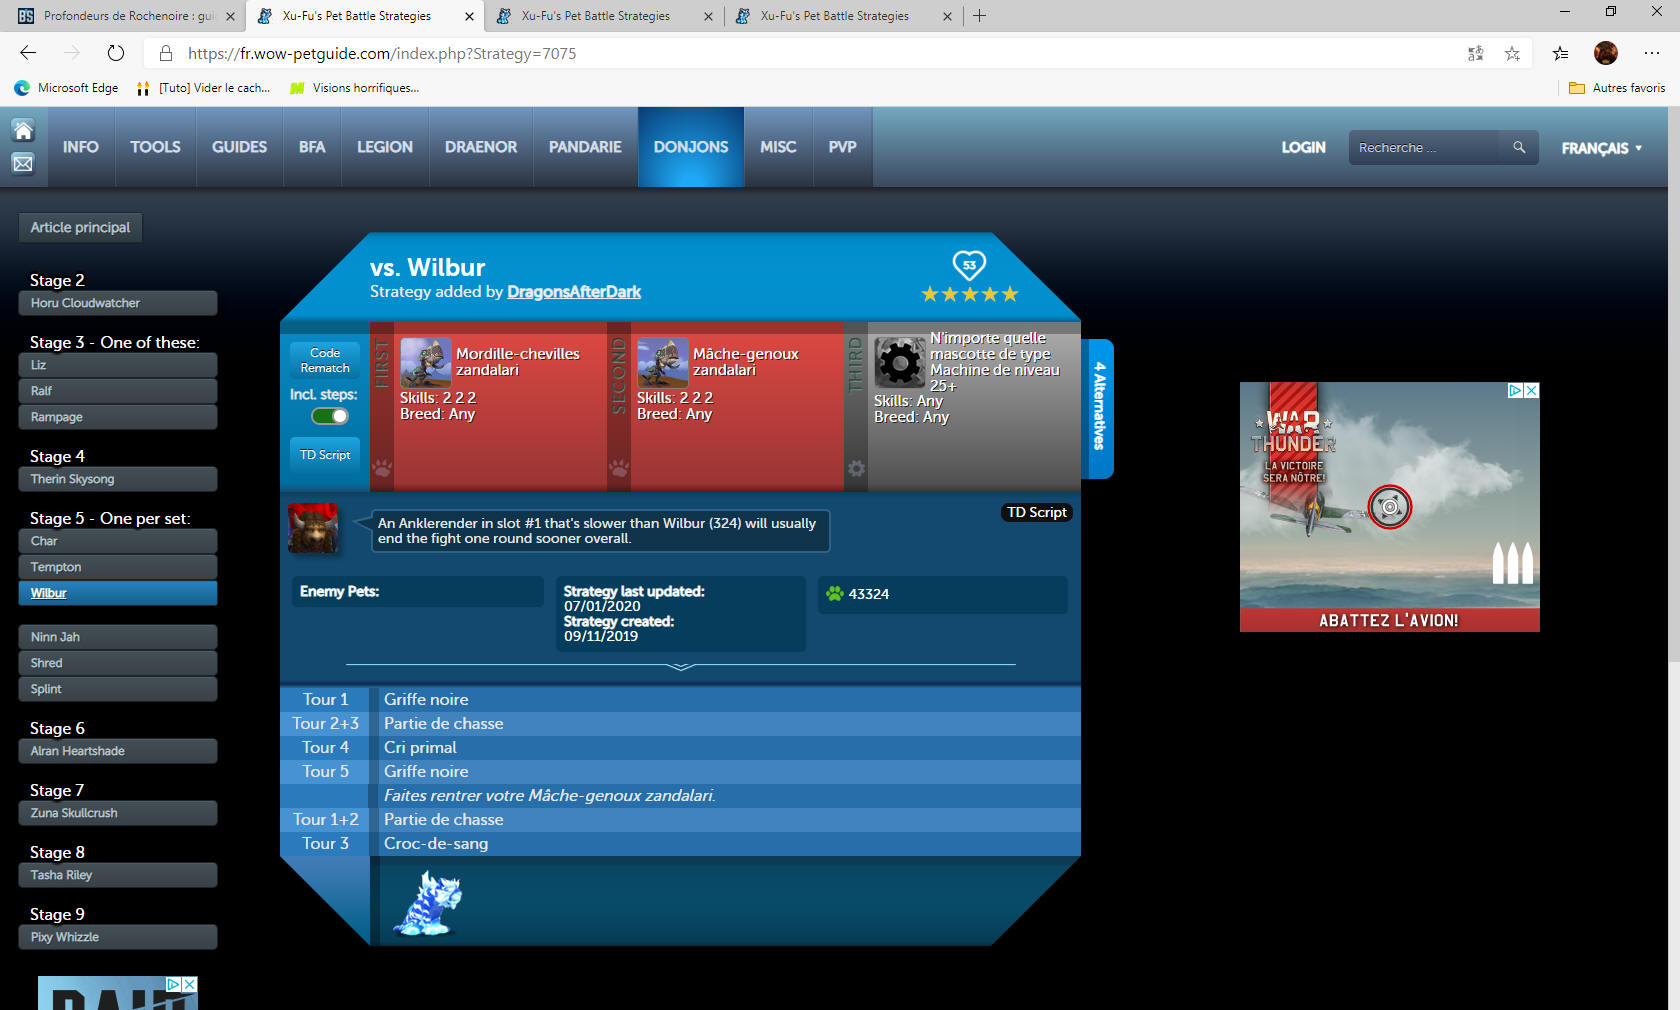Click the paw icon under FIRST slot
1680x1010 pixels.
382,468
